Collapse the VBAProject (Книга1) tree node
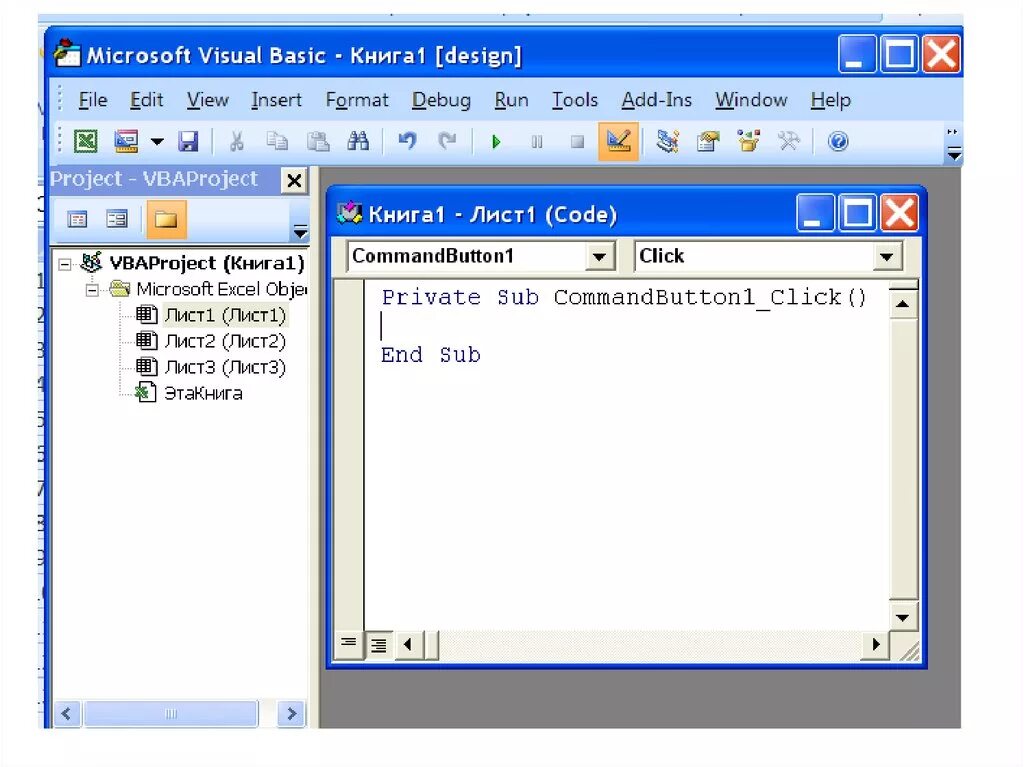This screenshot has height=767, width=1024. tap(65, 264)
